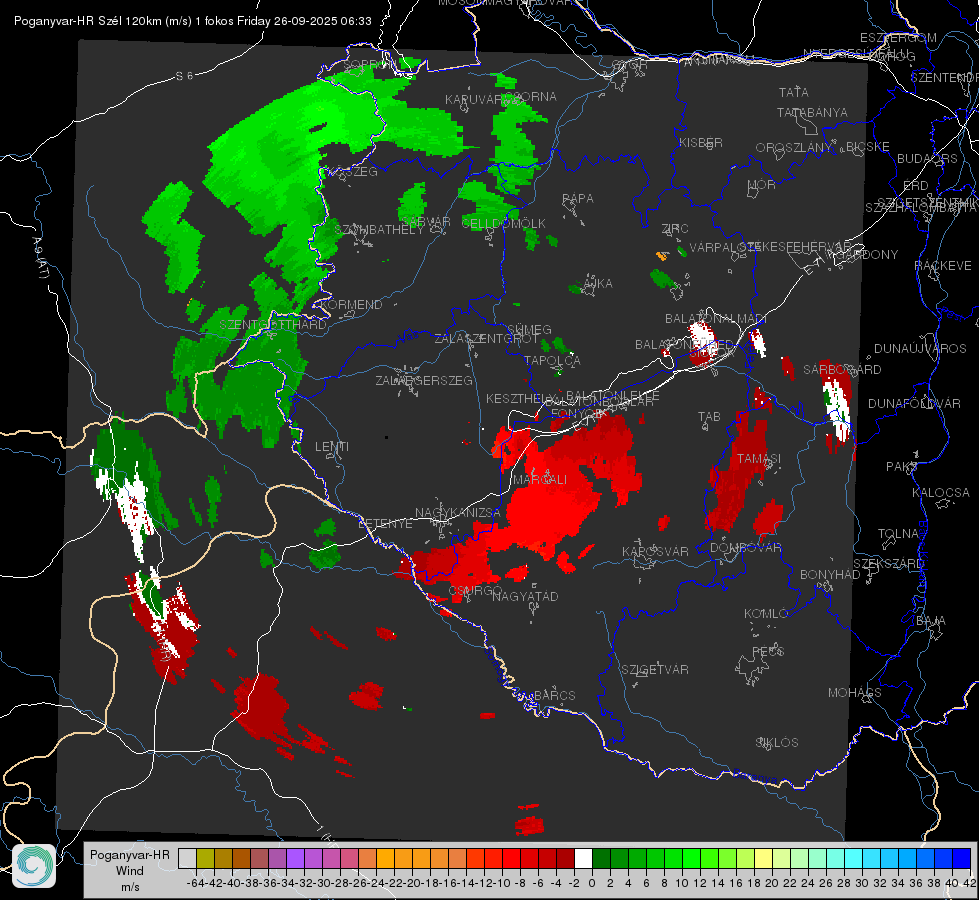This screenshot has width=979, height=900.
Task: Choose the yellow 18–20 m/s legend swatch
Action: 764,859
